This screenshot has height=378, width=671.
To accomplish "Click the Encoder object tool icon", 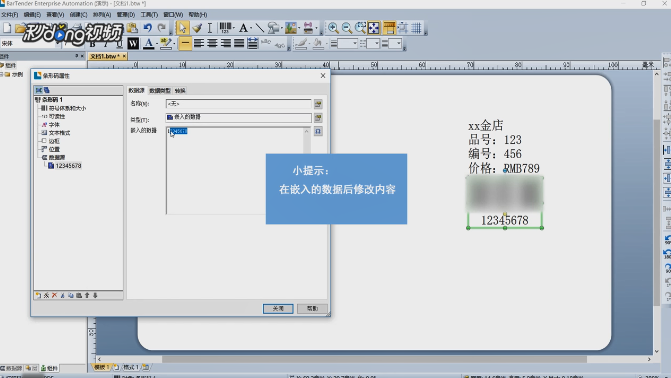I will (x=308, y=28).
